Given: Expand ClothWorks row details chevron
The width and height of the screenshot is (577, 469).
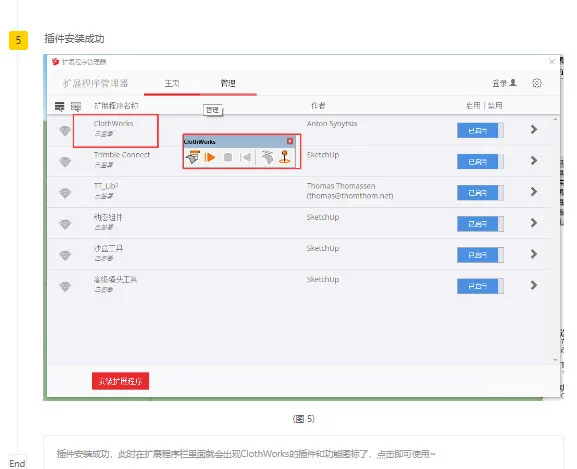Looking at the screenshot, I should click(534, 129).
